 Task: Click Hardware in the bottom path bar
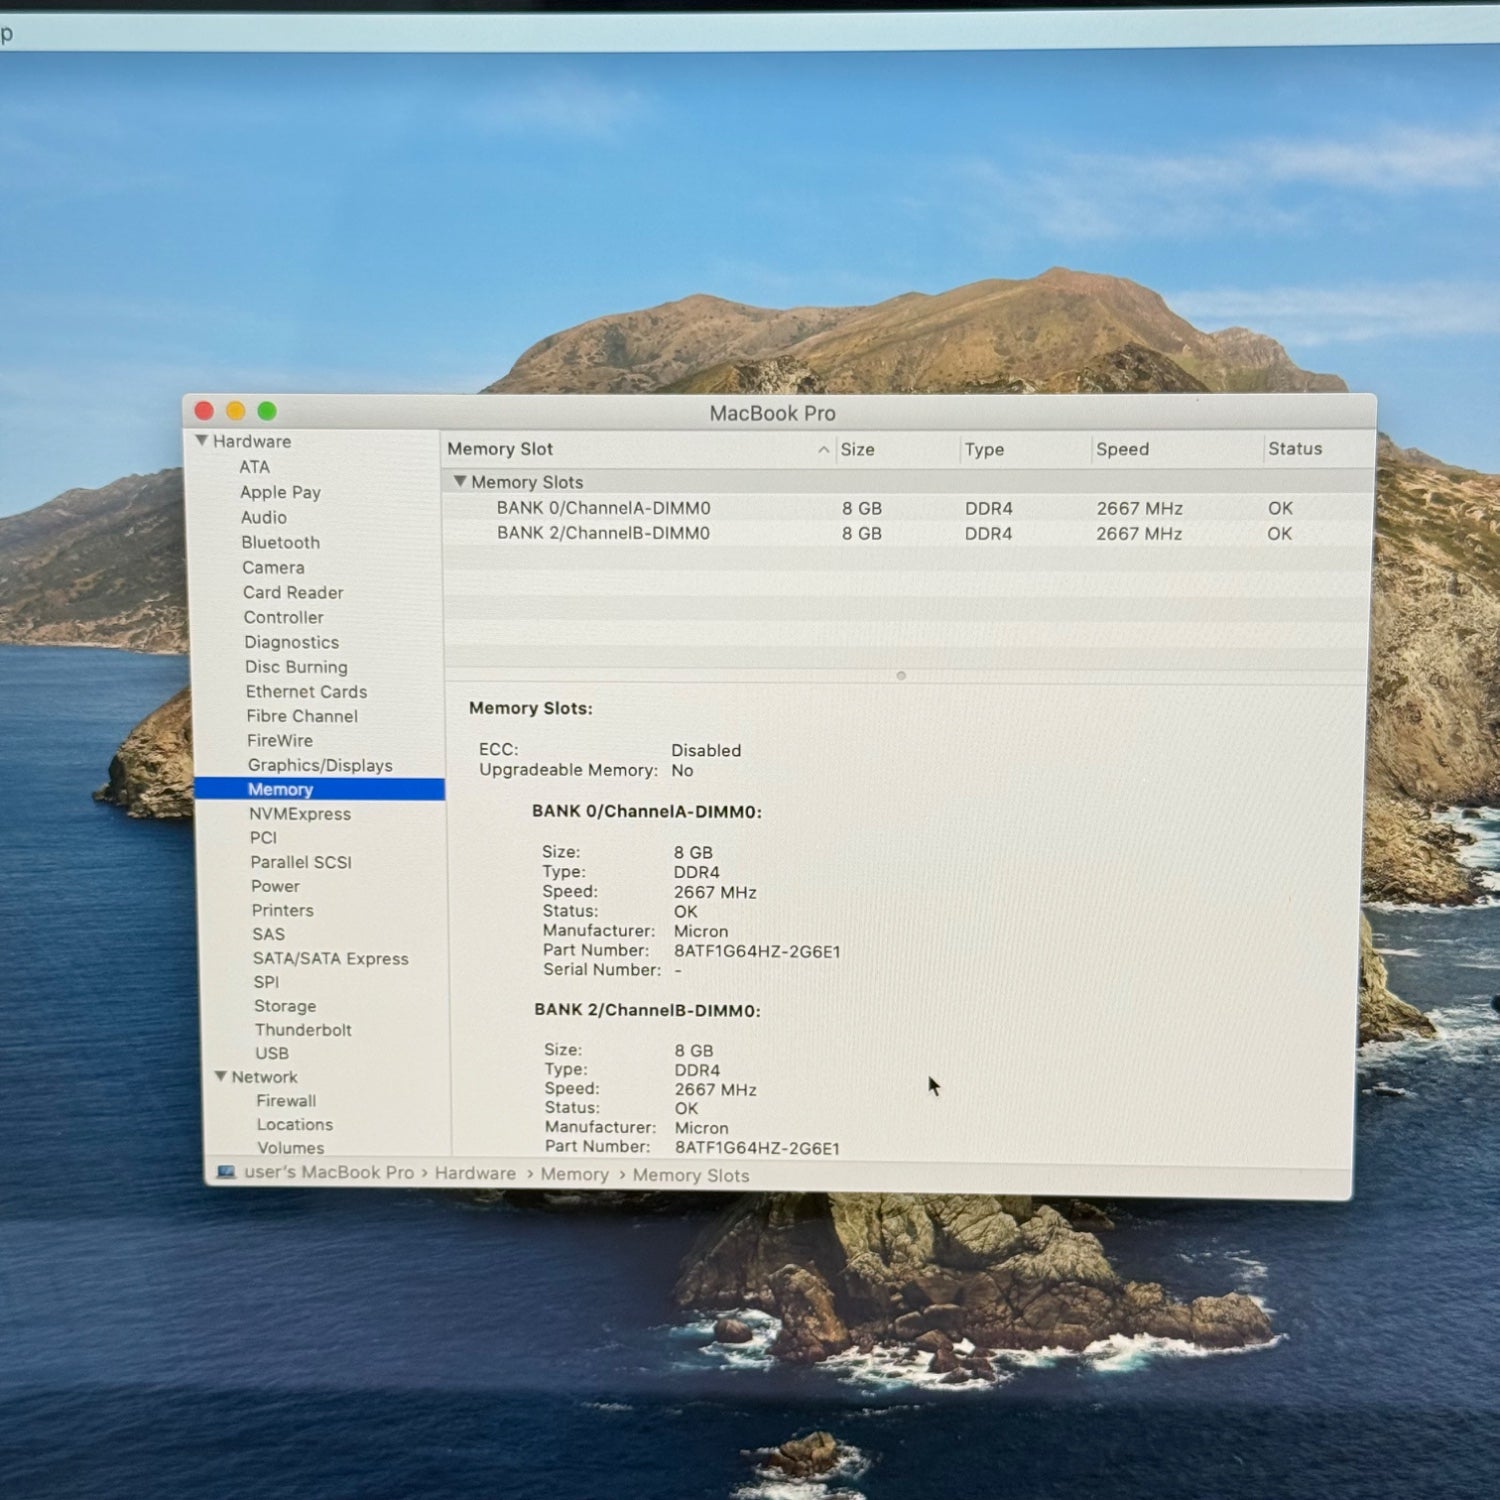point(475,1174)
